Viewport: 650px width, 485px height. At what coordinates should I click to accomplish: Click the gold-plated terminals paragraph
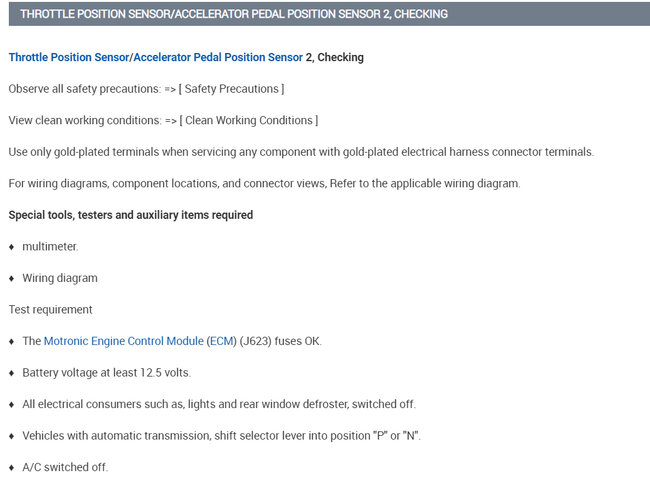300,152
